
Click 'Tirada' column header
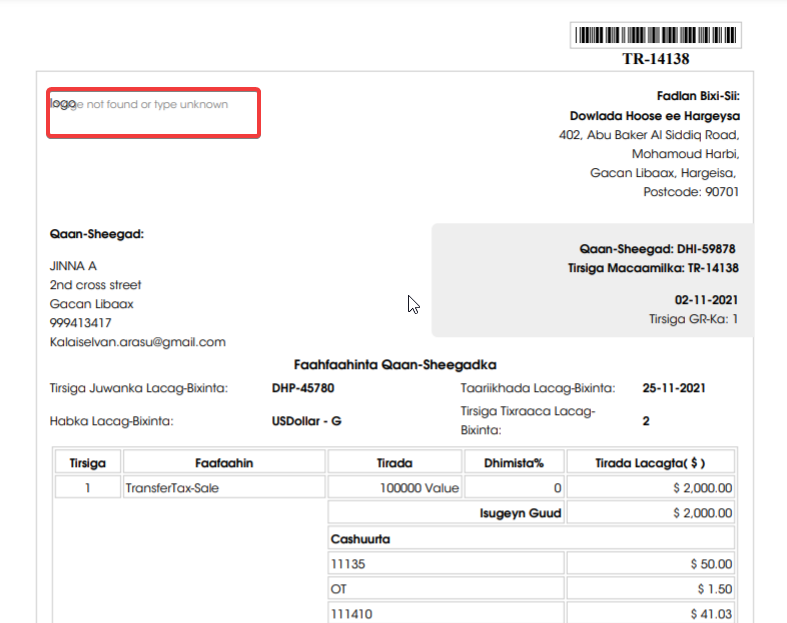395,463
